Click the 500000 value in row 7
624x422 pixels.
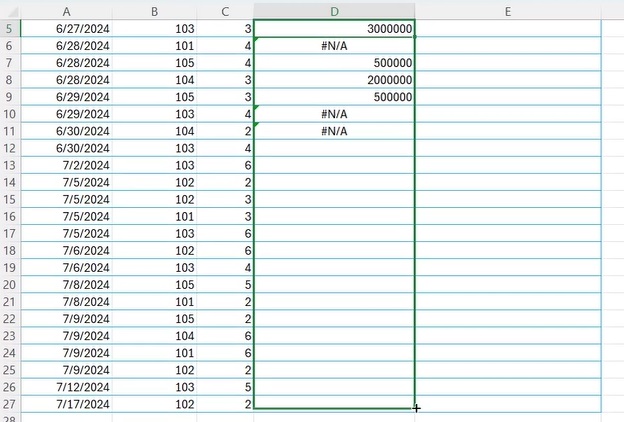click(x=334, y=63)
